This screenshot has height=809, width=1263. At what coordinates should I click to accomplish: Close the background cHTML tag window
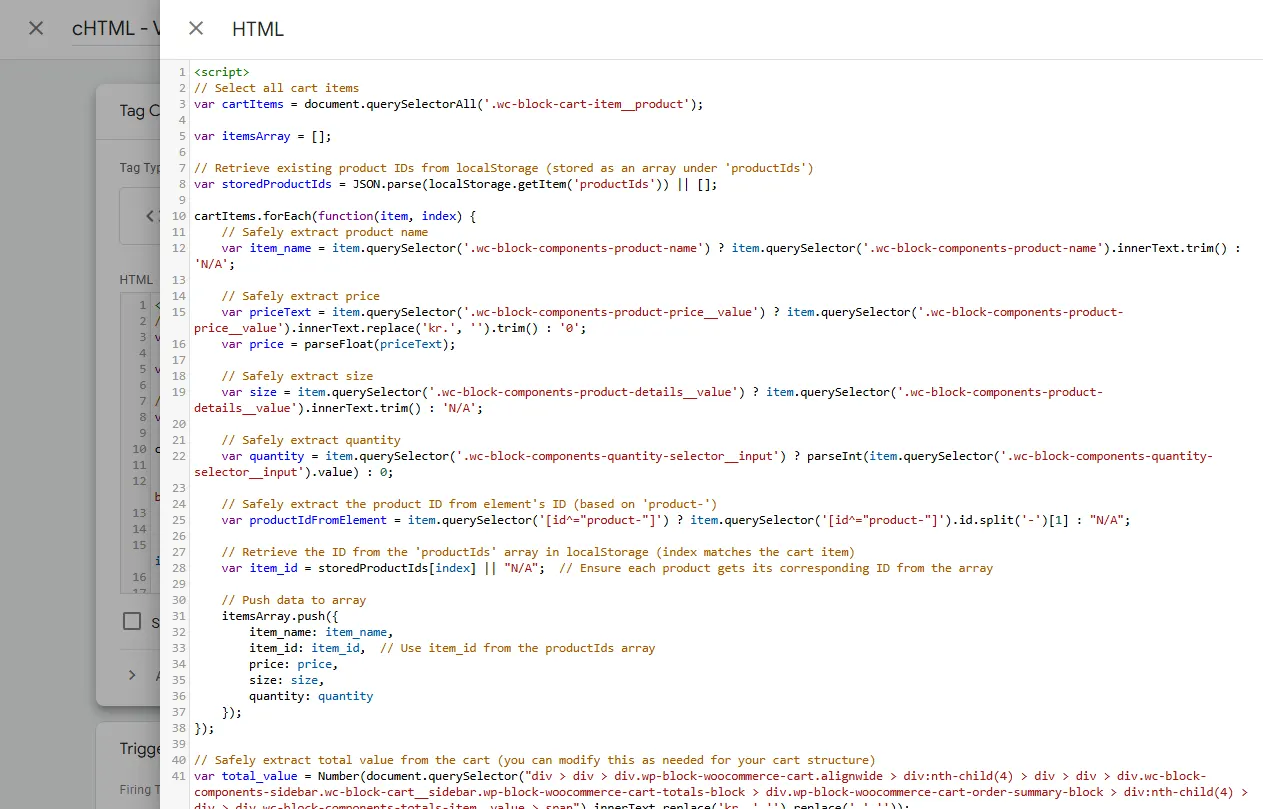click(x=36, y=28)
